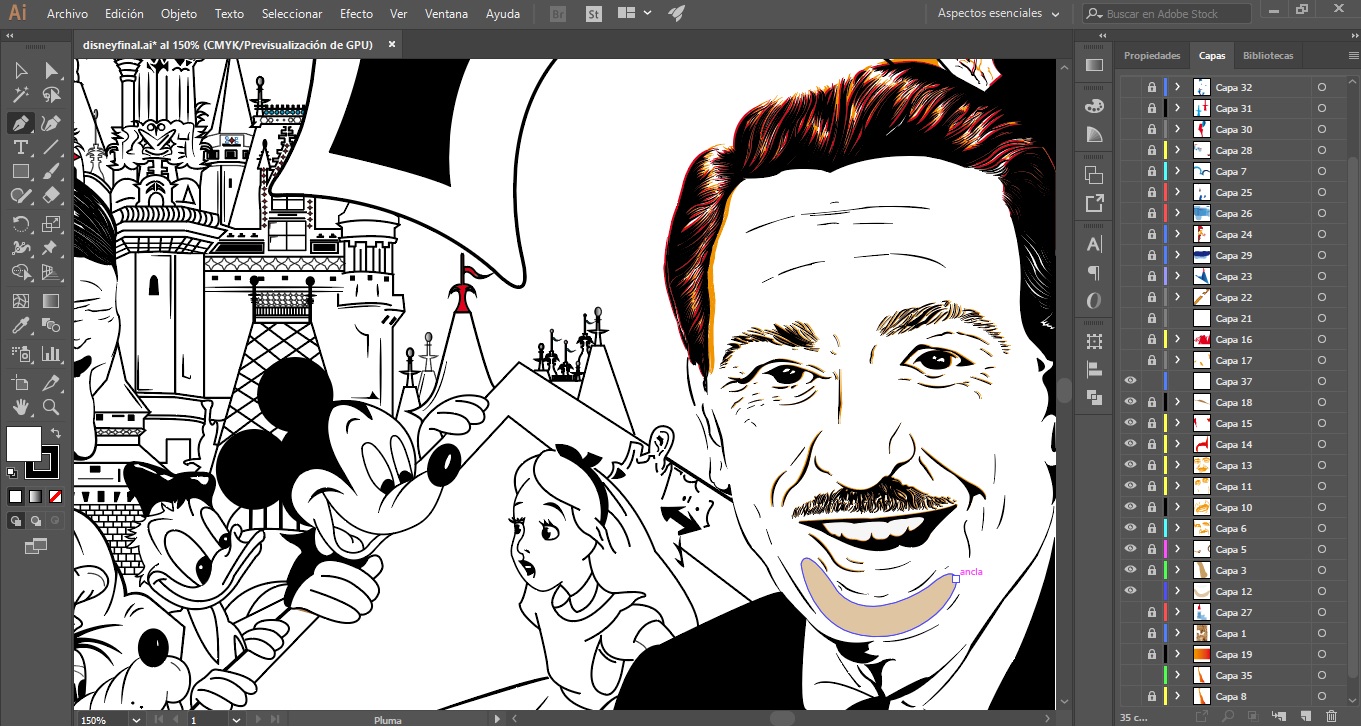Set paint to None (red slash)
Viewport: 1361px width, 727px height.
(x=56, y=496)
